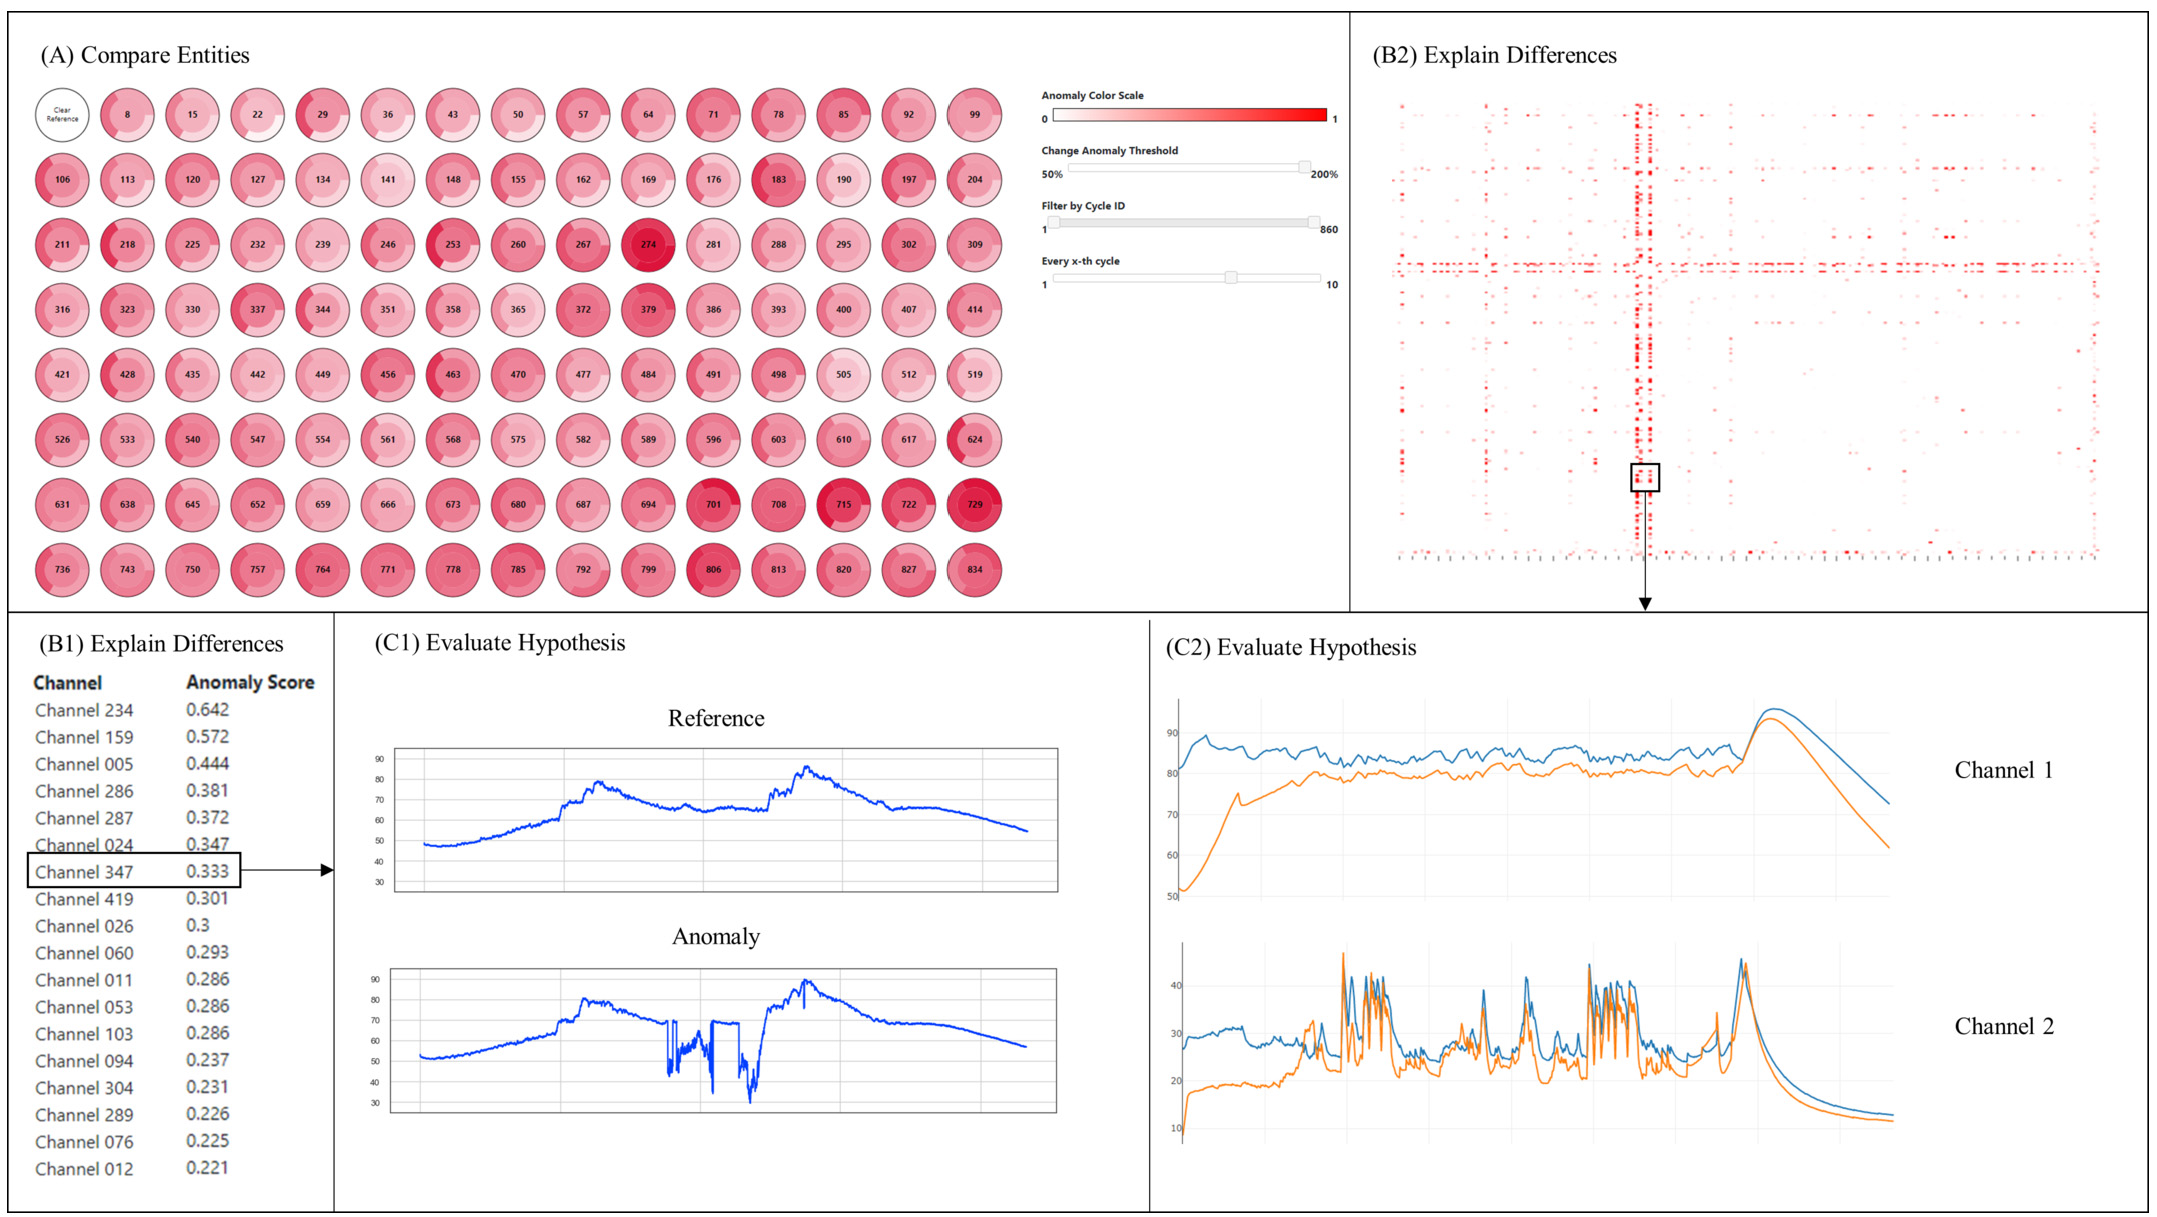The height and width of the screenshot is (1217, 2157).
Task: Click the Anomaly Color Scale gradient bar
Action: point(1189,115)
